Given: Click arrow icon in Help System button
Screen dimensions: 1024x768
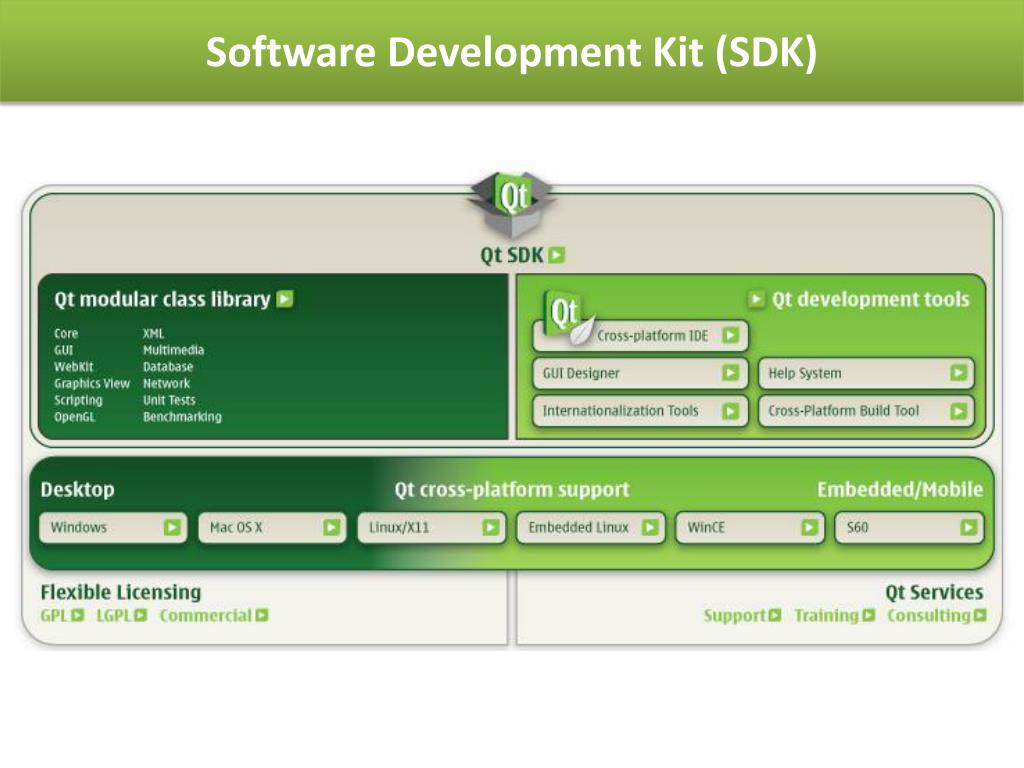Looking at the screenshot, I should click(x=958, y=373).
